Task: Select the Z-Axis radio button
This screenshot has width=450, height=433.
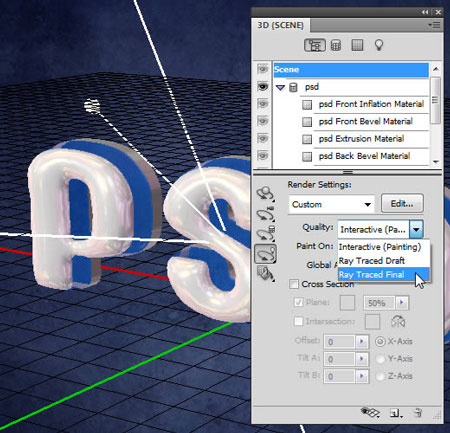Action: tap(380, 376)
